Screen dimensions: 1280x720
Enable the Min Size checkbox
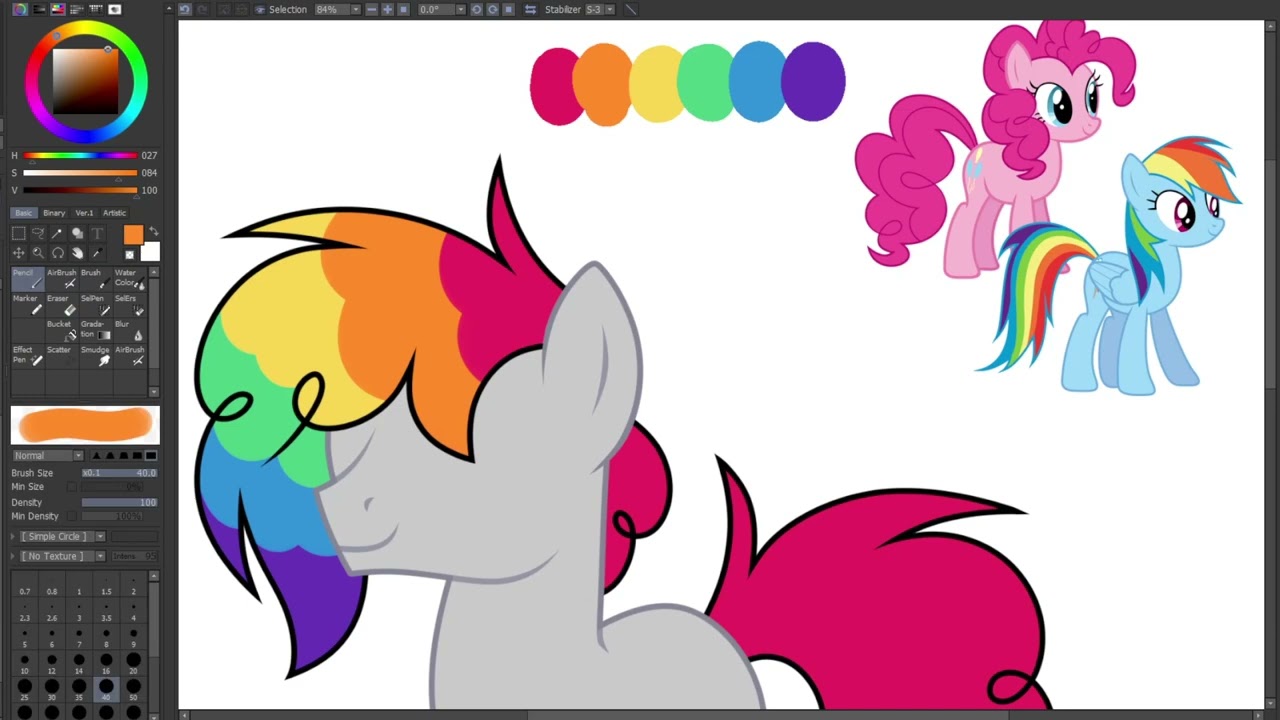[72, 487]
